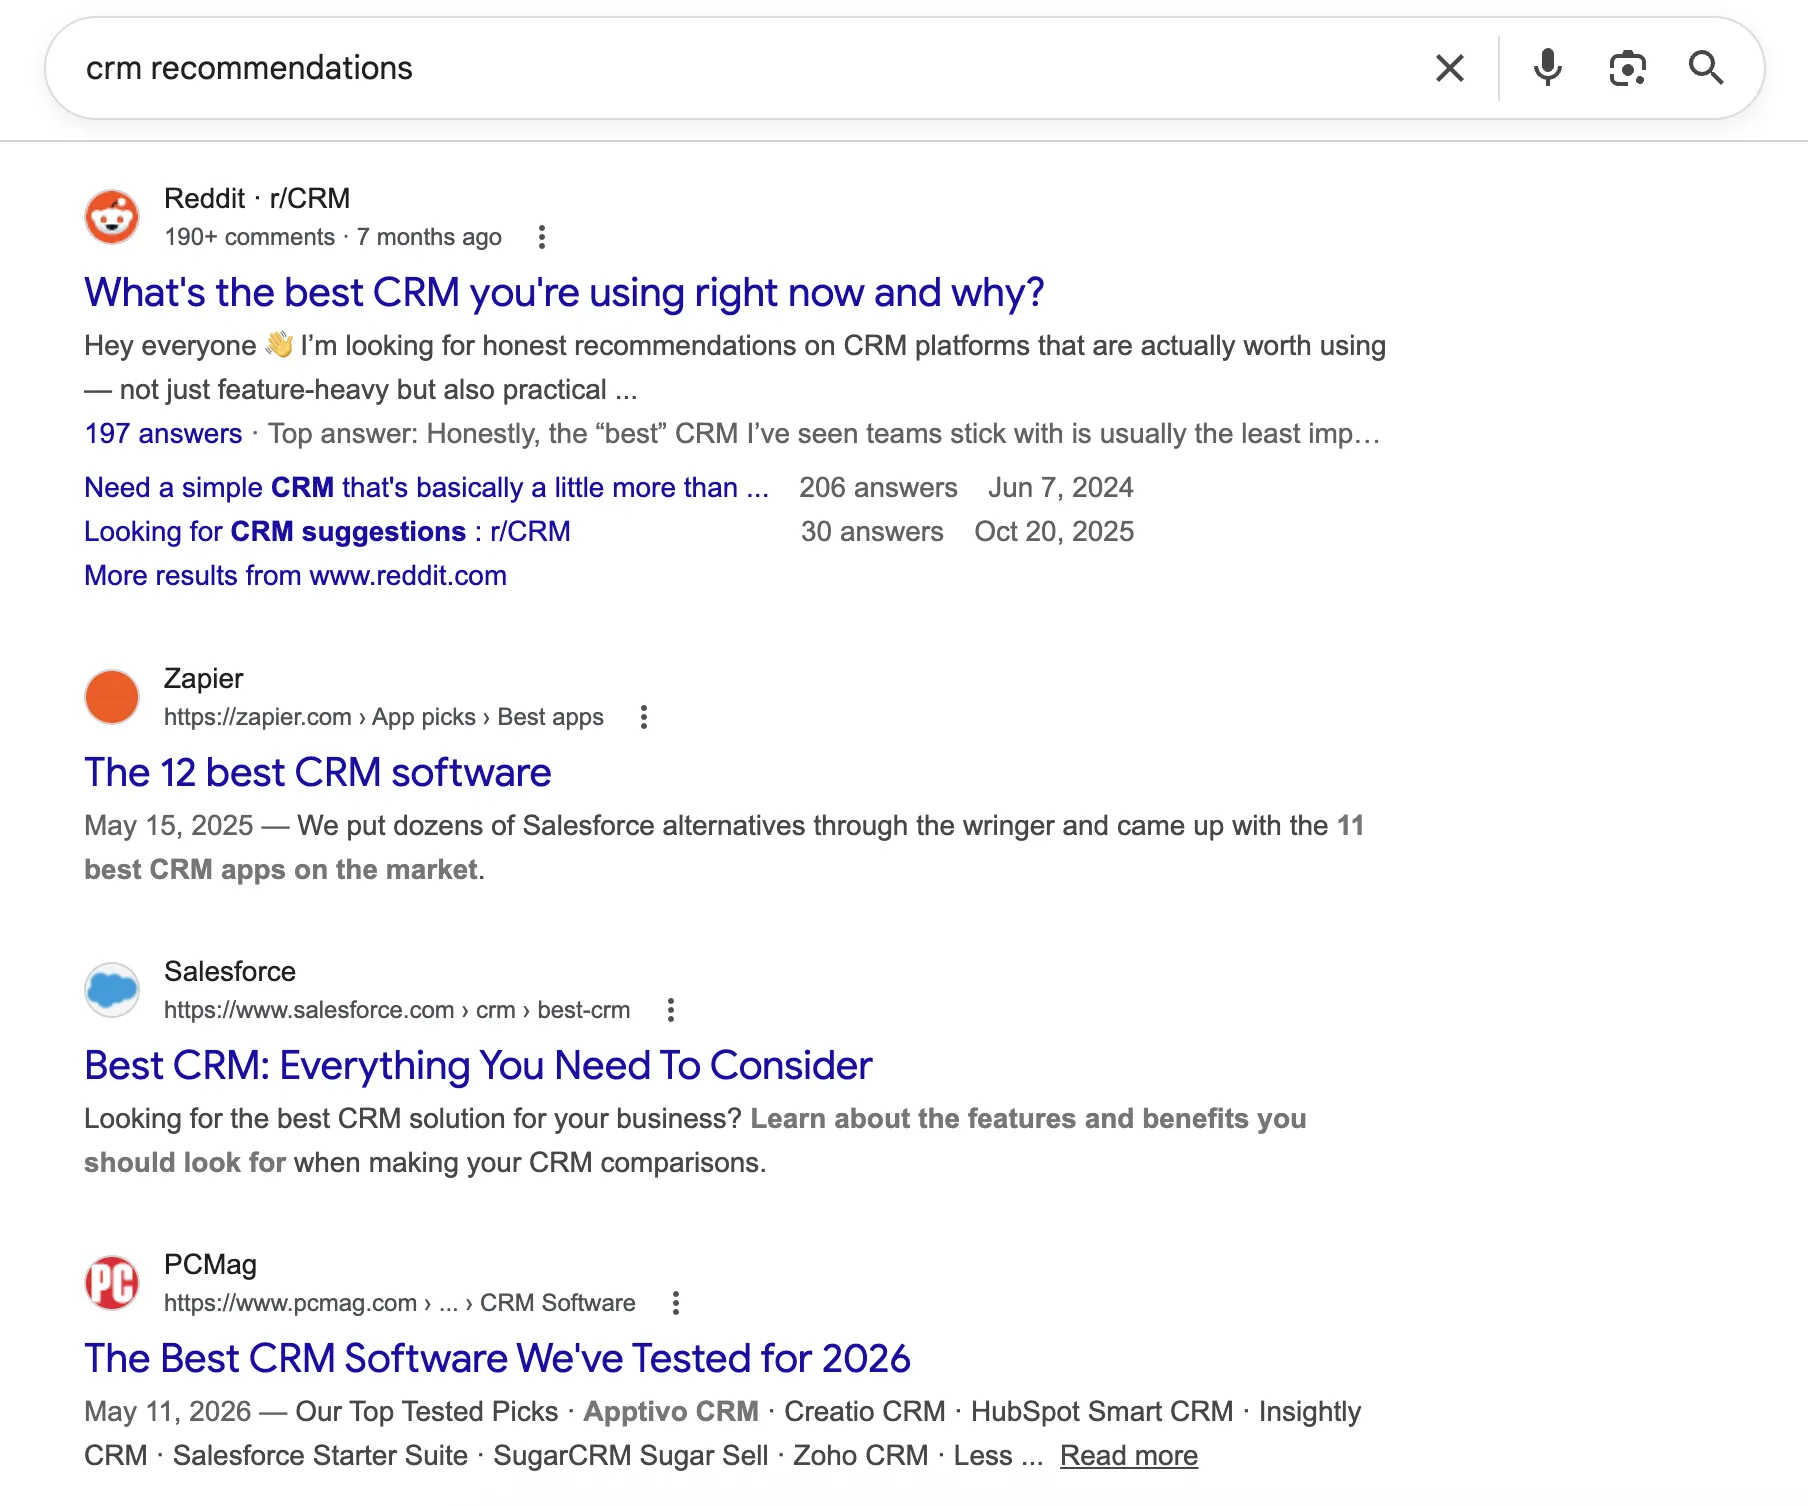Image resolution: width=1808 pixels, height=1506 pixels.
Task: Open the three-dot menu for Reddit result
Action: (x=542, y=237)
